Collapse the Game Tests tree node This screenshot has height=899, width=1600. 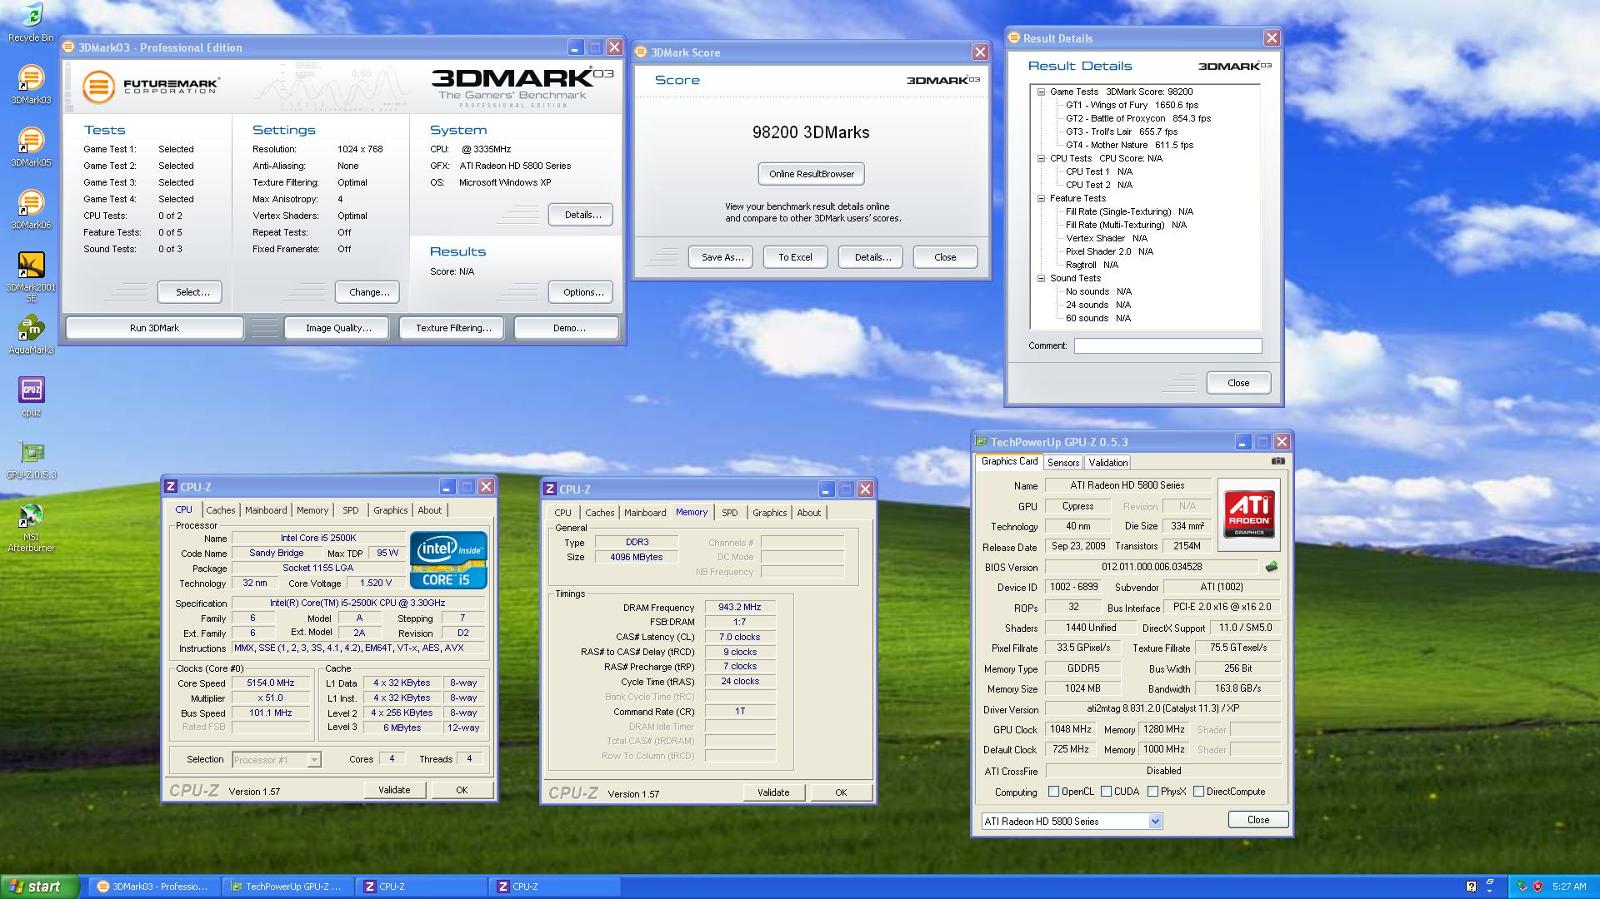click(x=1041, y=92)
